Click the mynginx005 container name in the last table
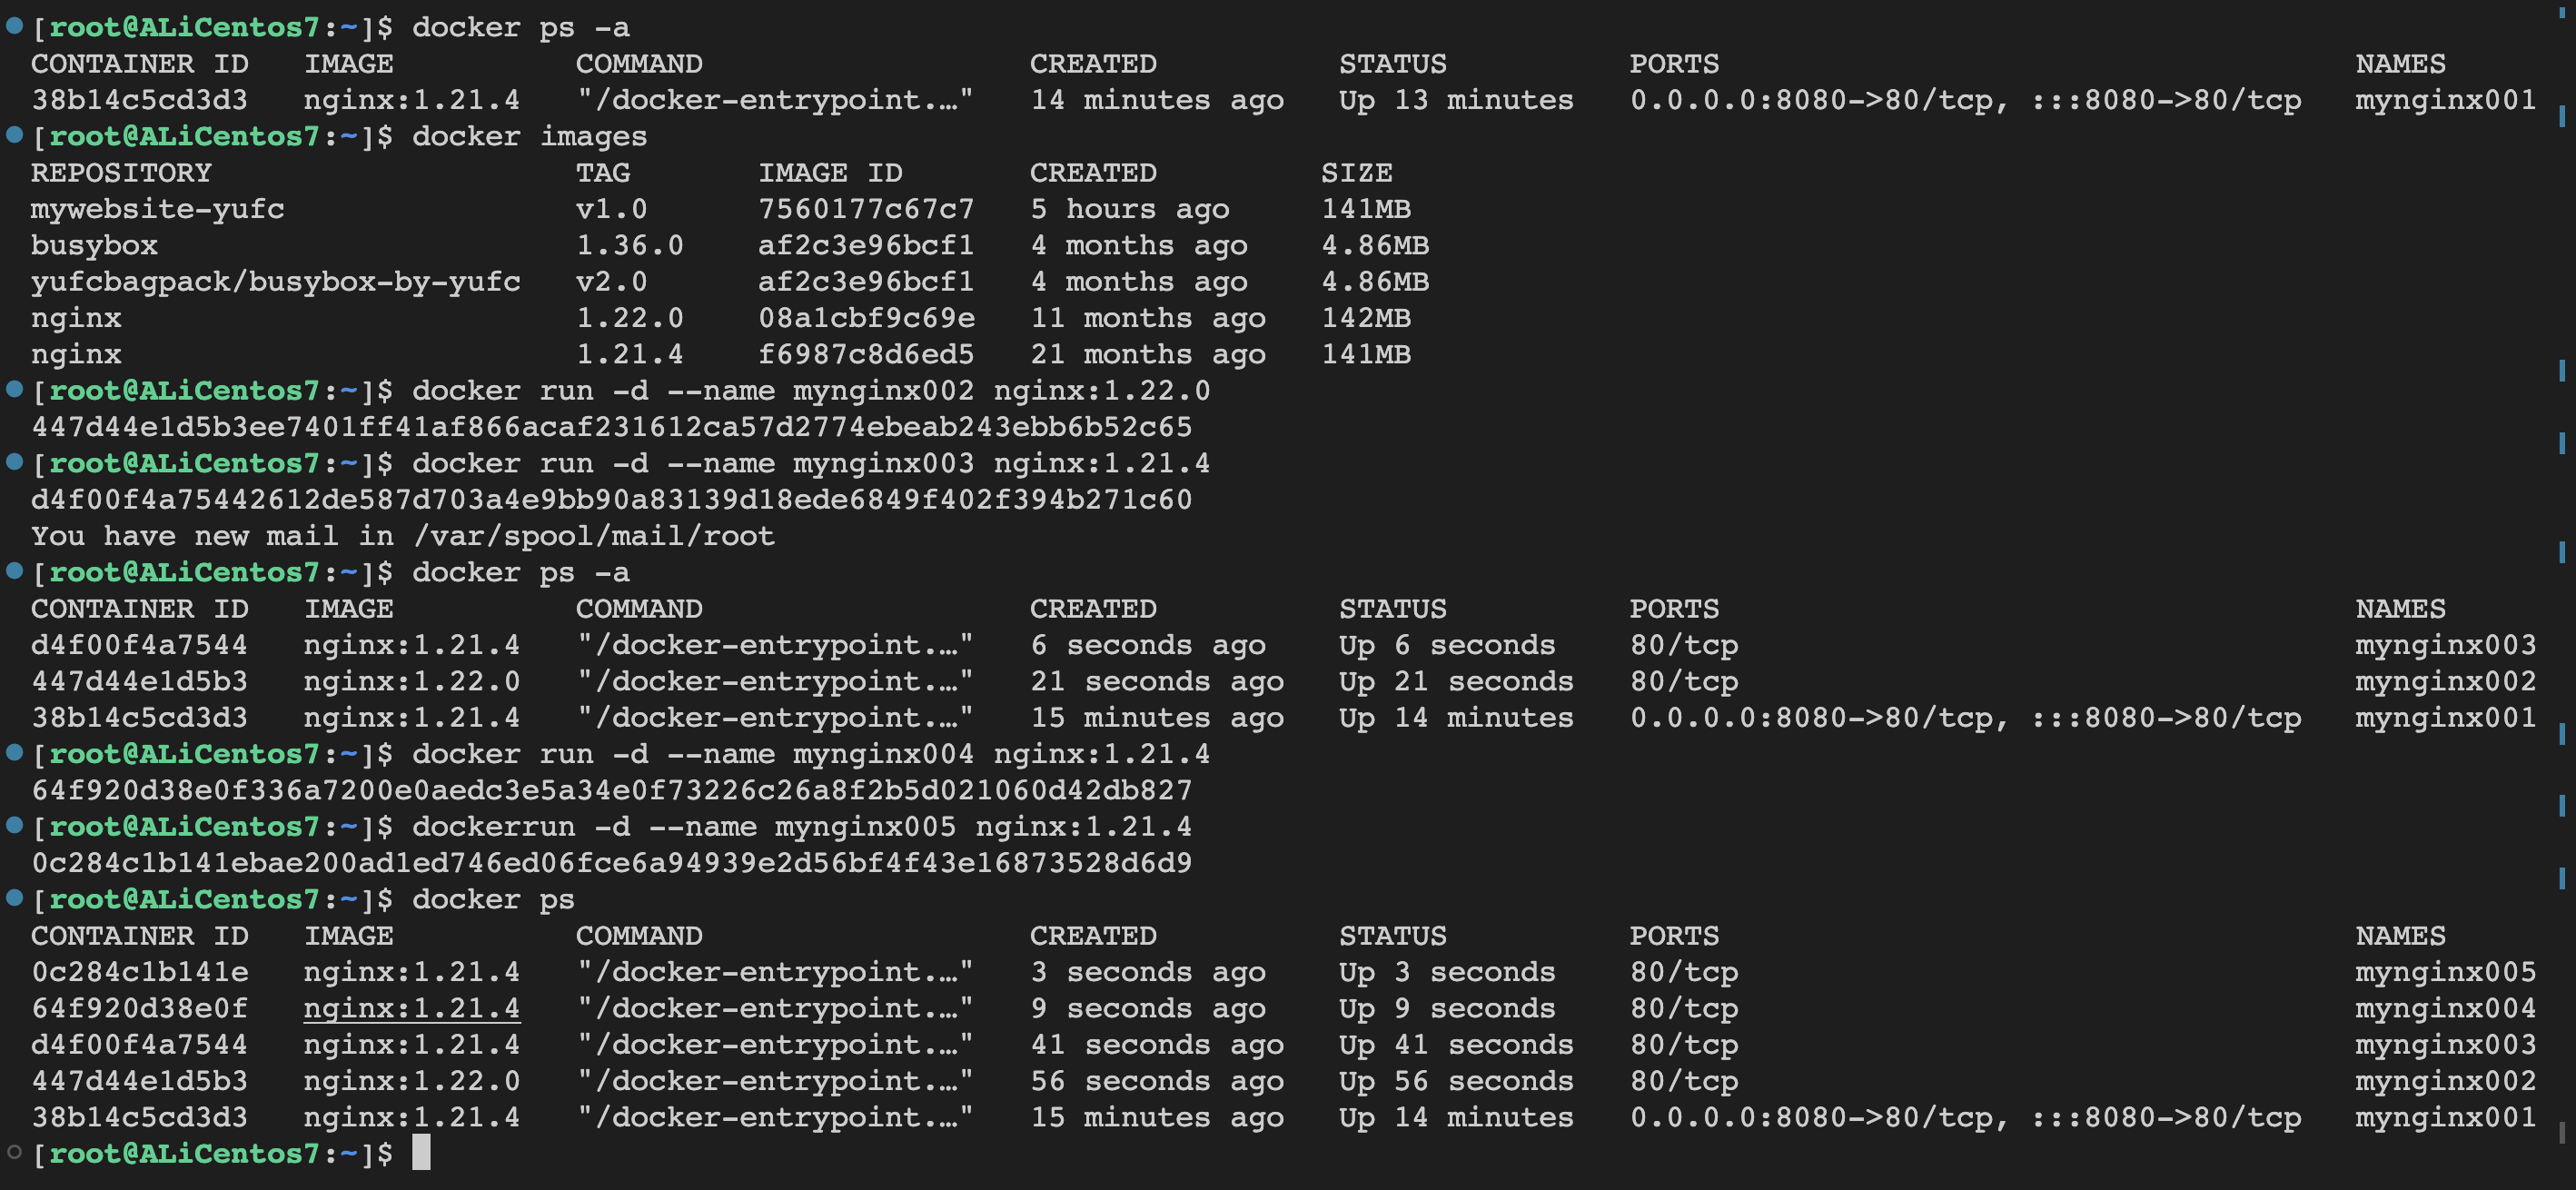The height and width of the screenshot is (1190, 2576). pos(2445,972)
